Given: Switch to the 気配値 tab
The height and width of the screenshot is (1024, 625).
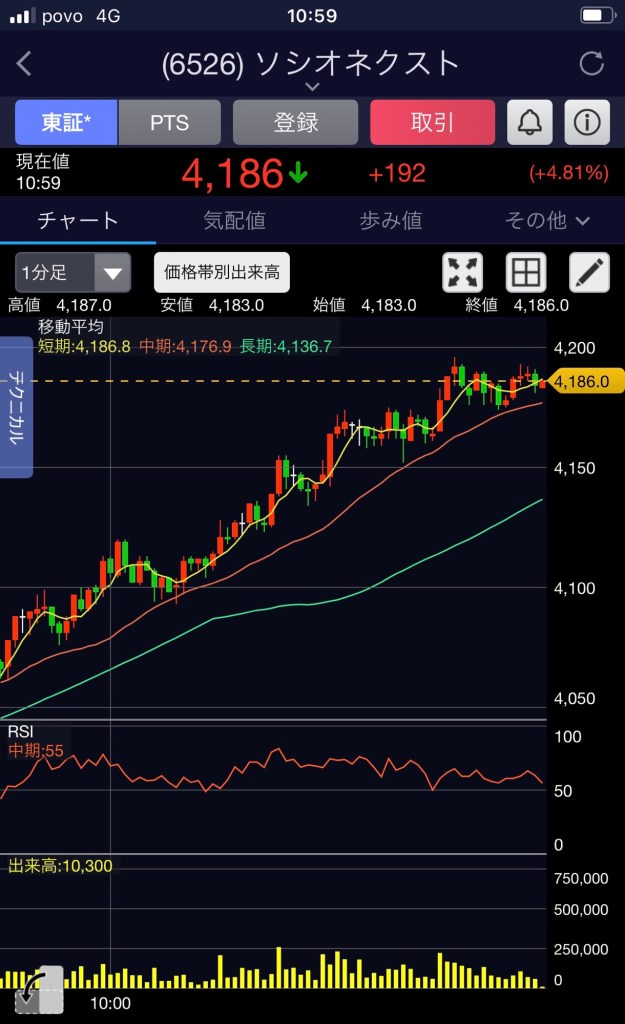Looking at the screenshot, I should tap(234, 221).
